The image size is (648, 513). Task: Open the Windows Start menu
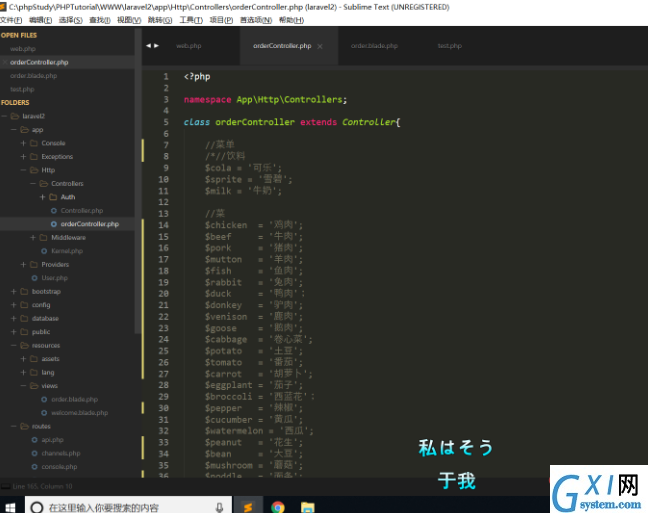point(10,507)
